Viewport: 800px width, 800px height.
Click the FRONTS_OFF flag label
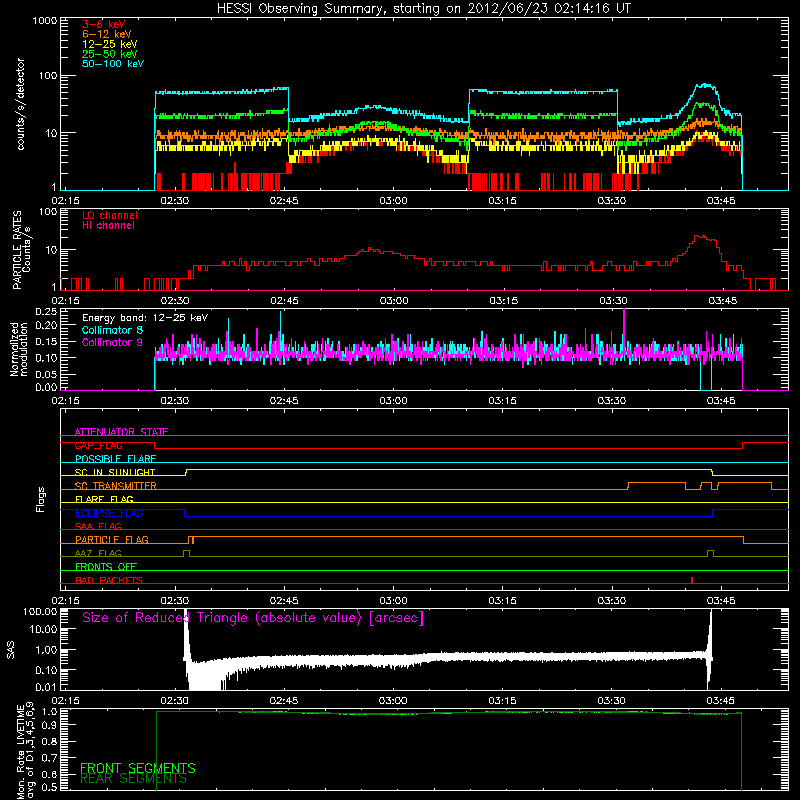pos(106,567)
